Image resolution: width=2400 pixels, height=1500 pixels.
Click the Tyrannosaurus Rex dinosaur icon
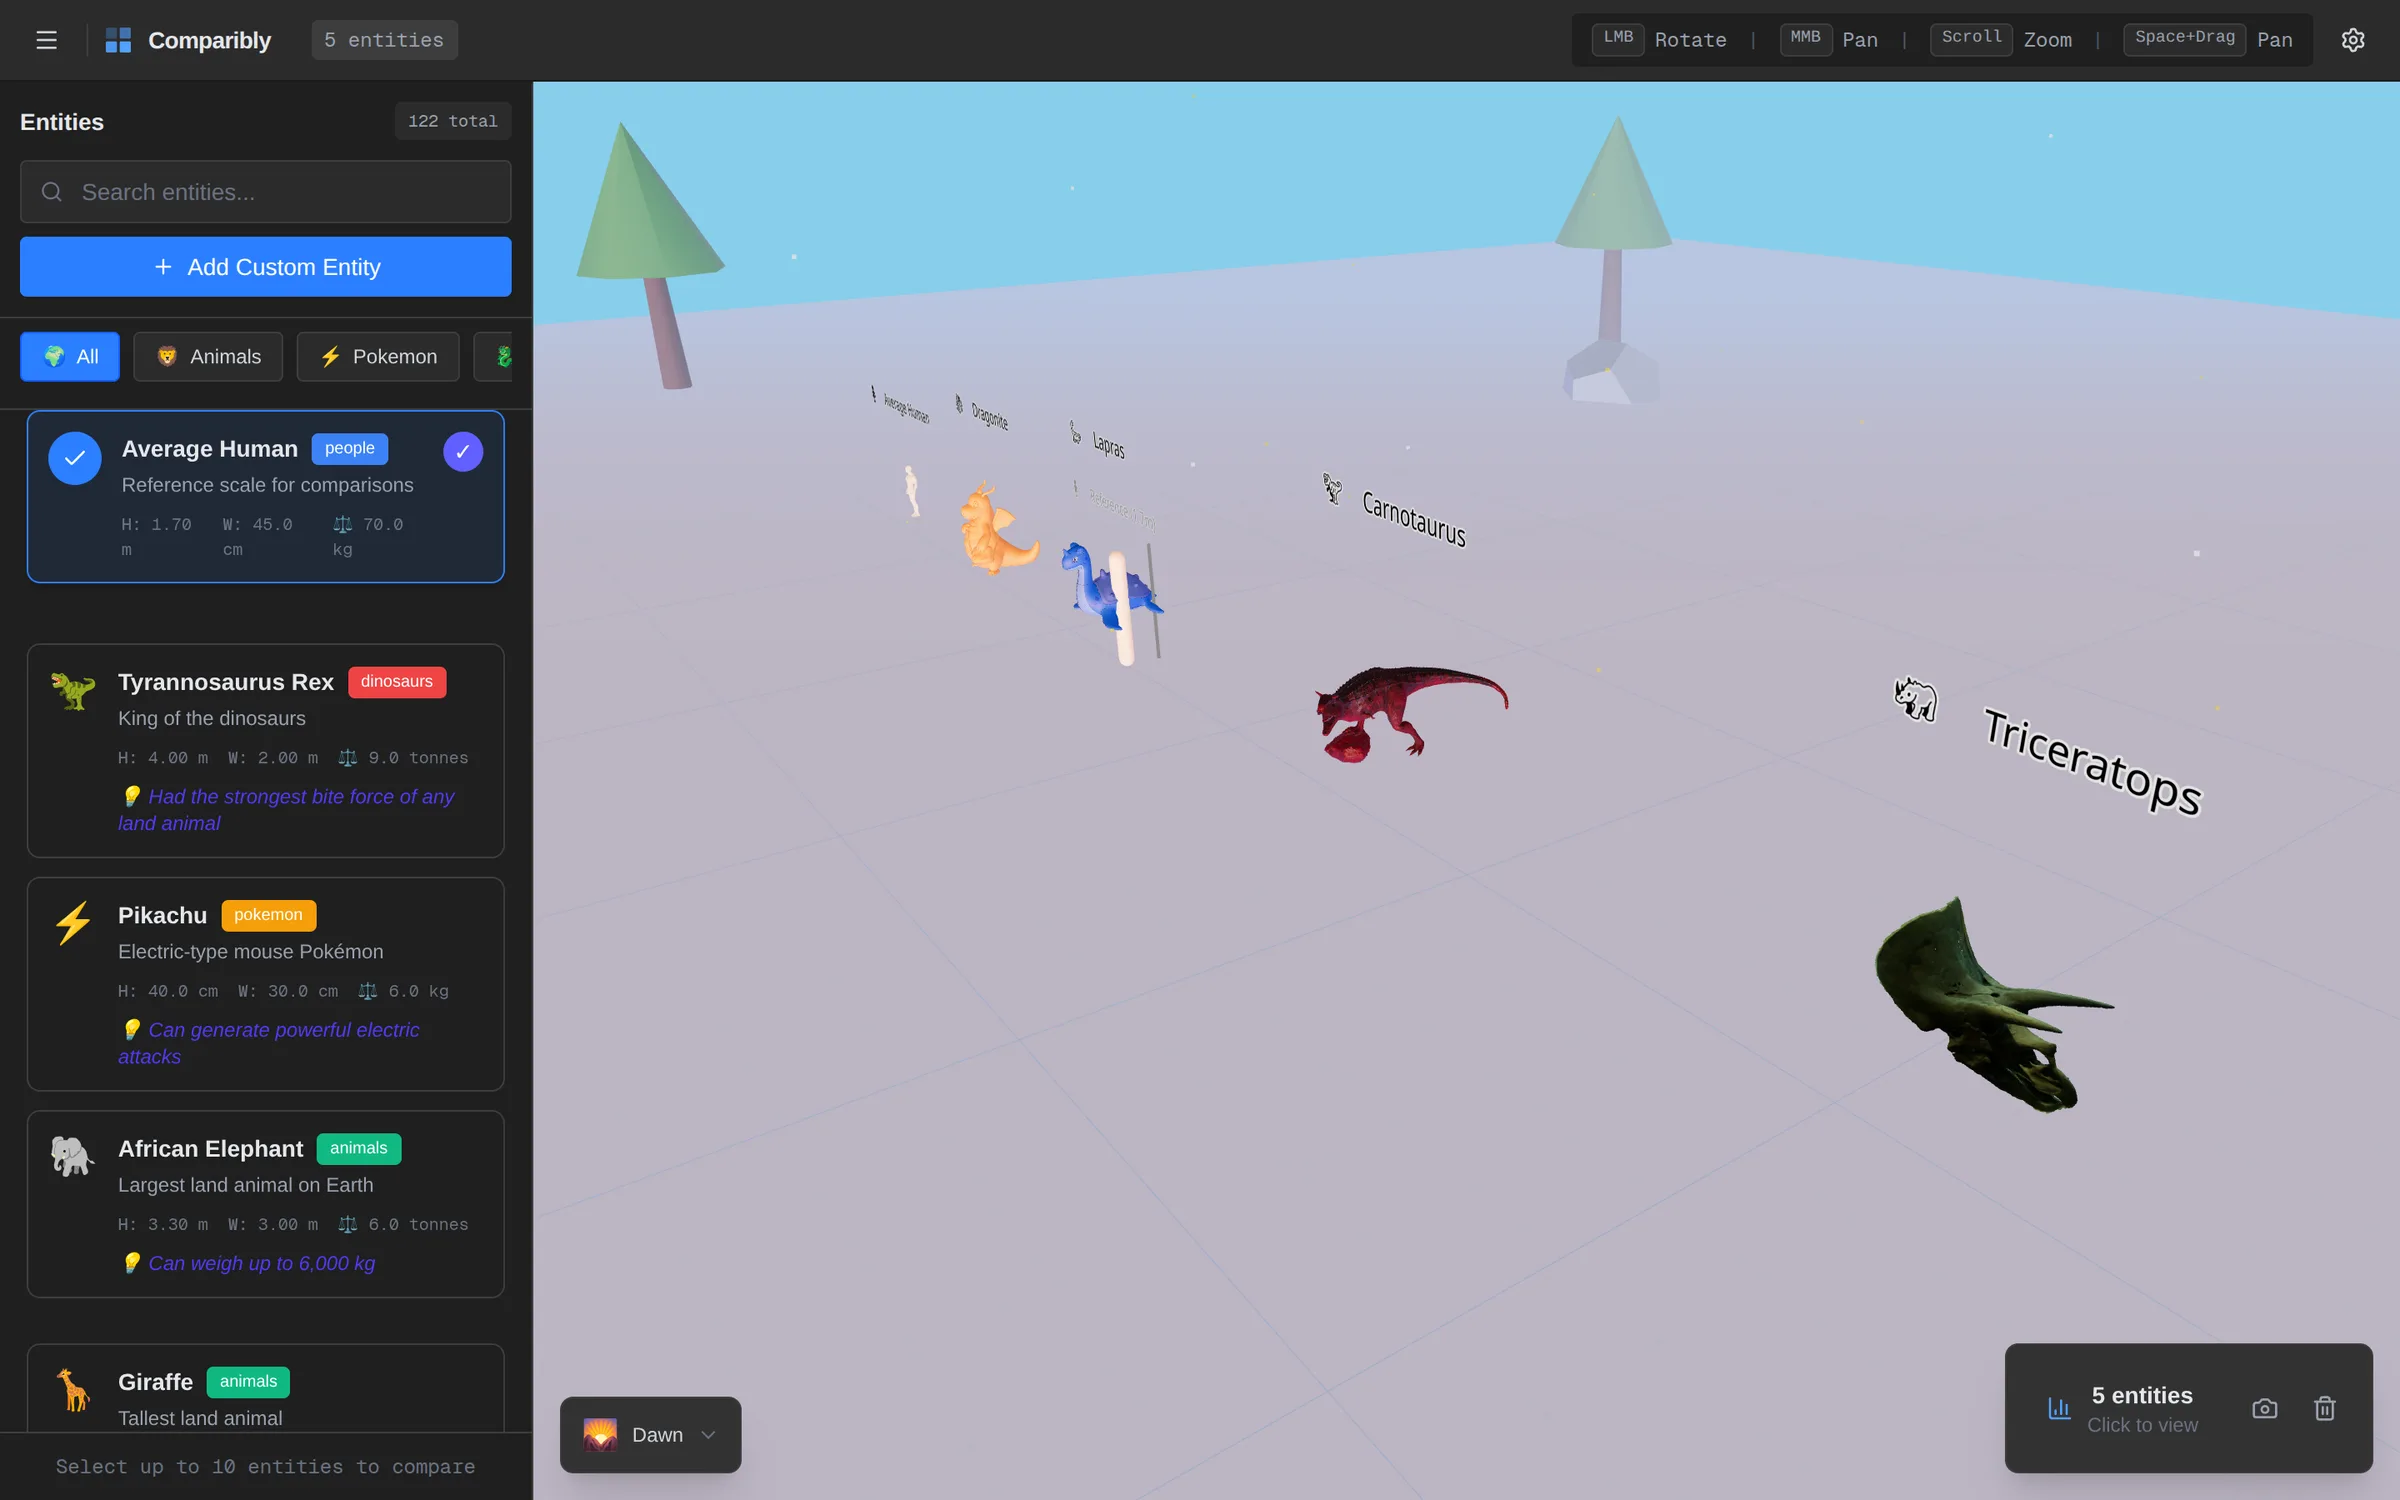(72, 690)
